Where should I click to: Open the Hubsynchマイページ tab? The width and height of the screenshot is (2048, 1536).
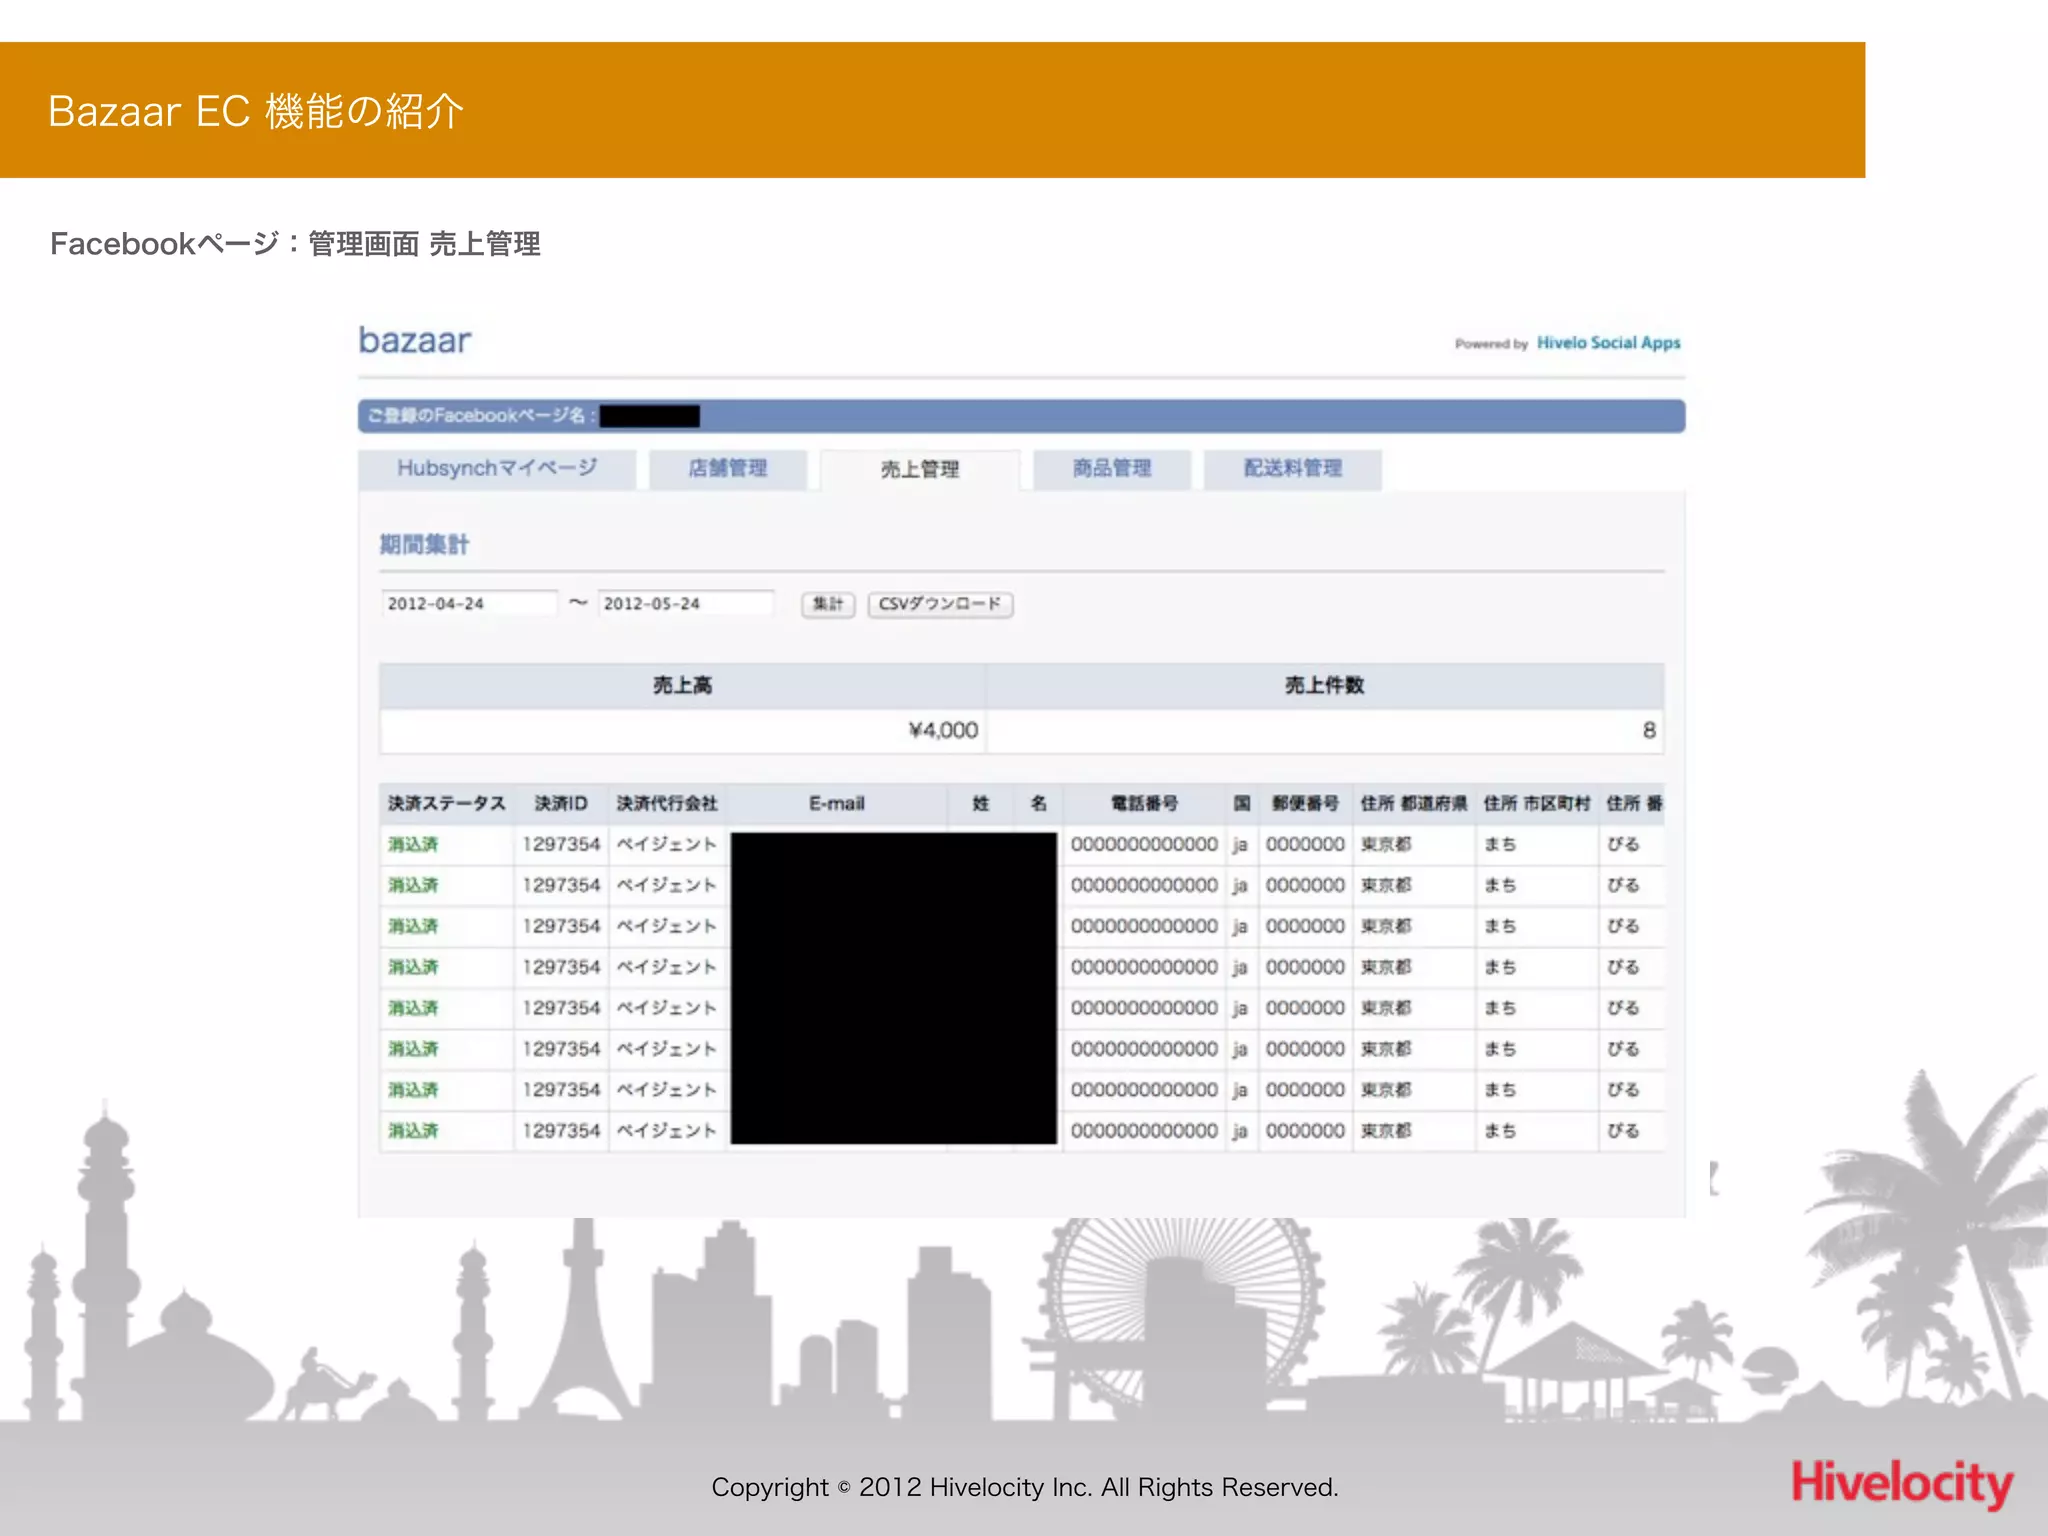click(x=497, y=469)
